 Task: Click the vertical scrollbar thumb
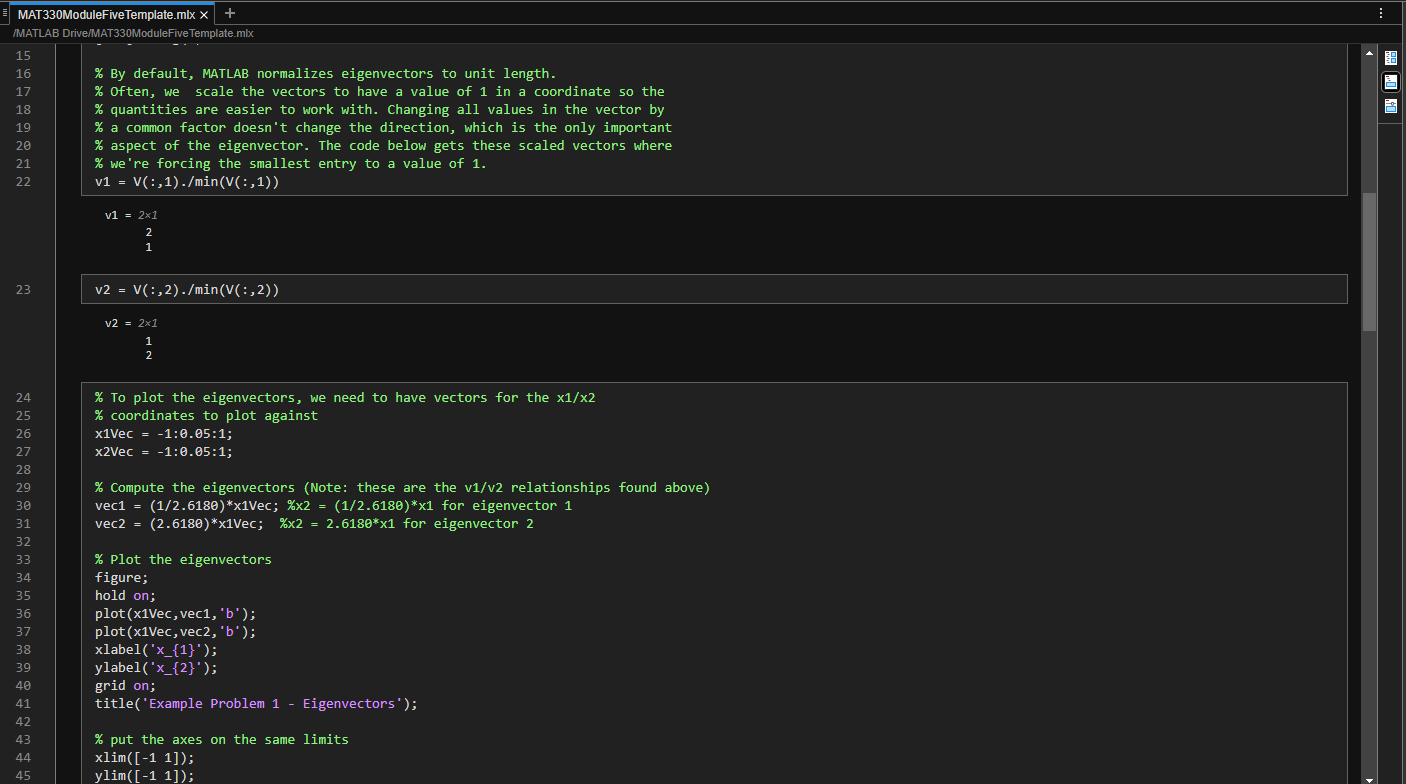tap(1369, 262)
